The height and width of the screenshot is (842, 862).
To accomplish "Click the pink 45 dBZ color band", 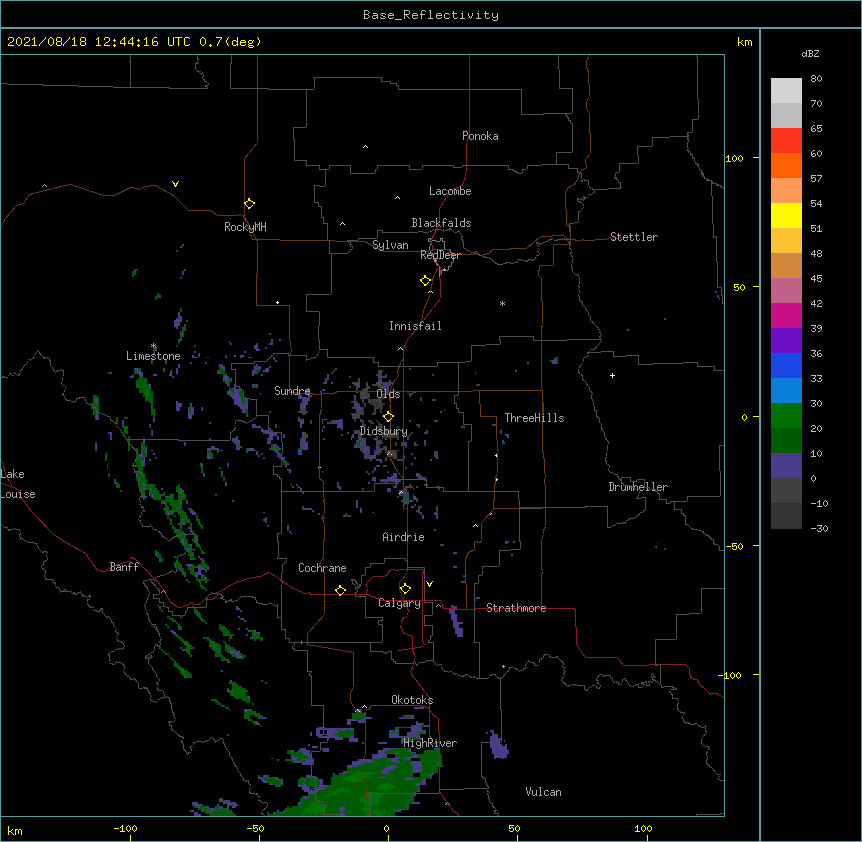I will click(786, 290).
